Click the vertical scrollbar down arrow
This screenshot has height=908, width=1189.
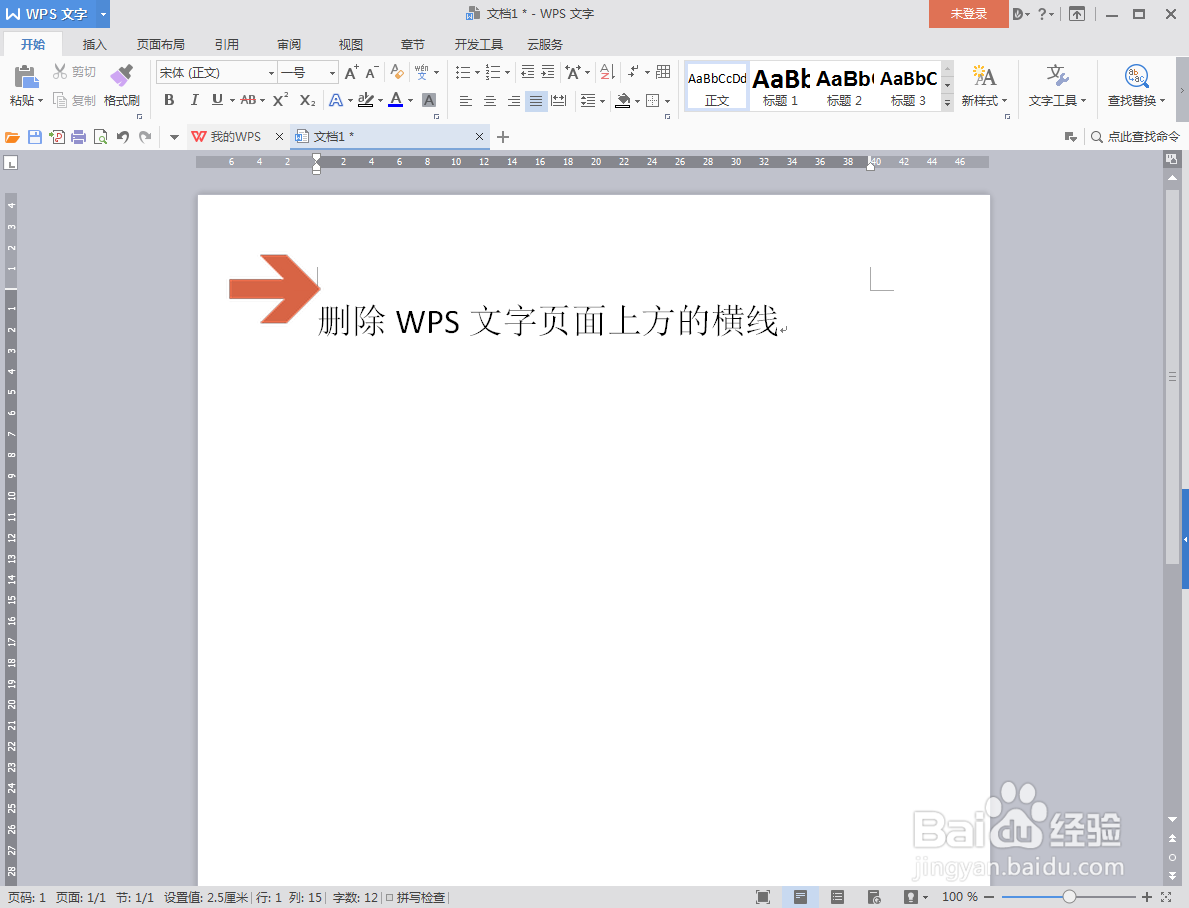point(1172,820)
